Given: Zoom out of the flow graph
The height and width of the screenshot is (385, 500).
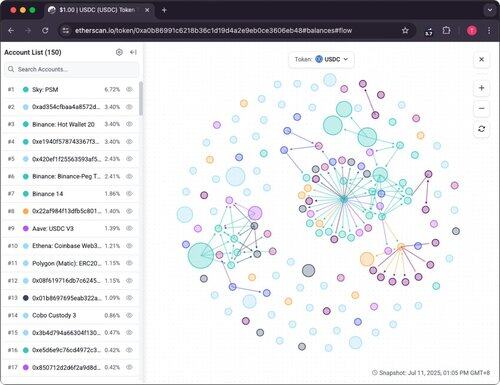Looking at the screenshot, I should [x=481, y=108].
